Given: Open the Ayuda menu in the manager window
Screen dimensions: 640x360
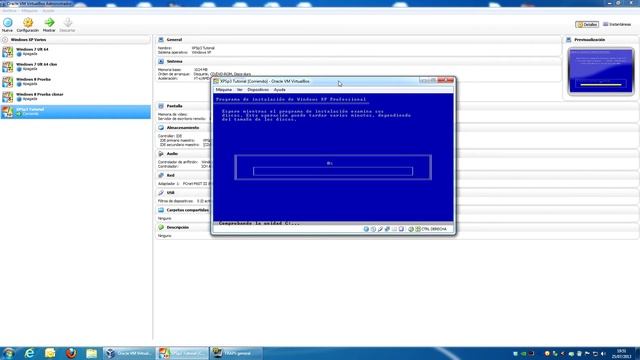Looking at the screenshot, I should tap(48, 11).
